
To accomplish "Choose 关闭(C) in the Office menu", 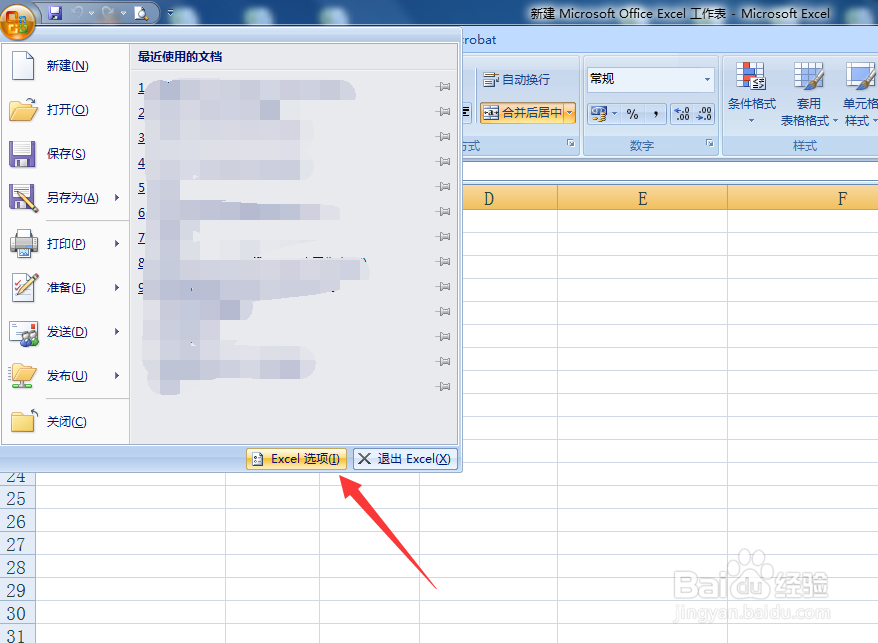I will point(66,422).
